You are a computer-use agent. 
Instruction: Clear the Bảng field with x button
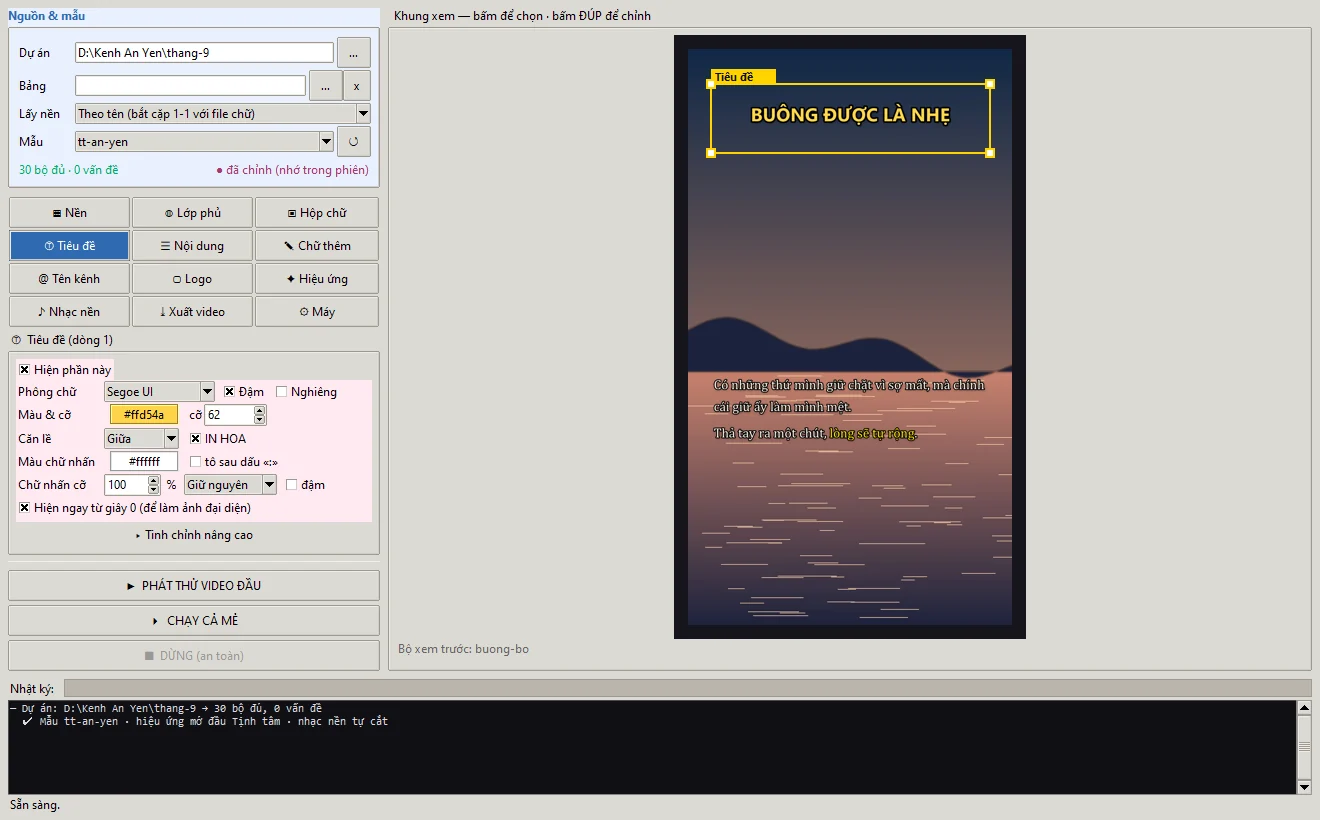coord(357,86)
